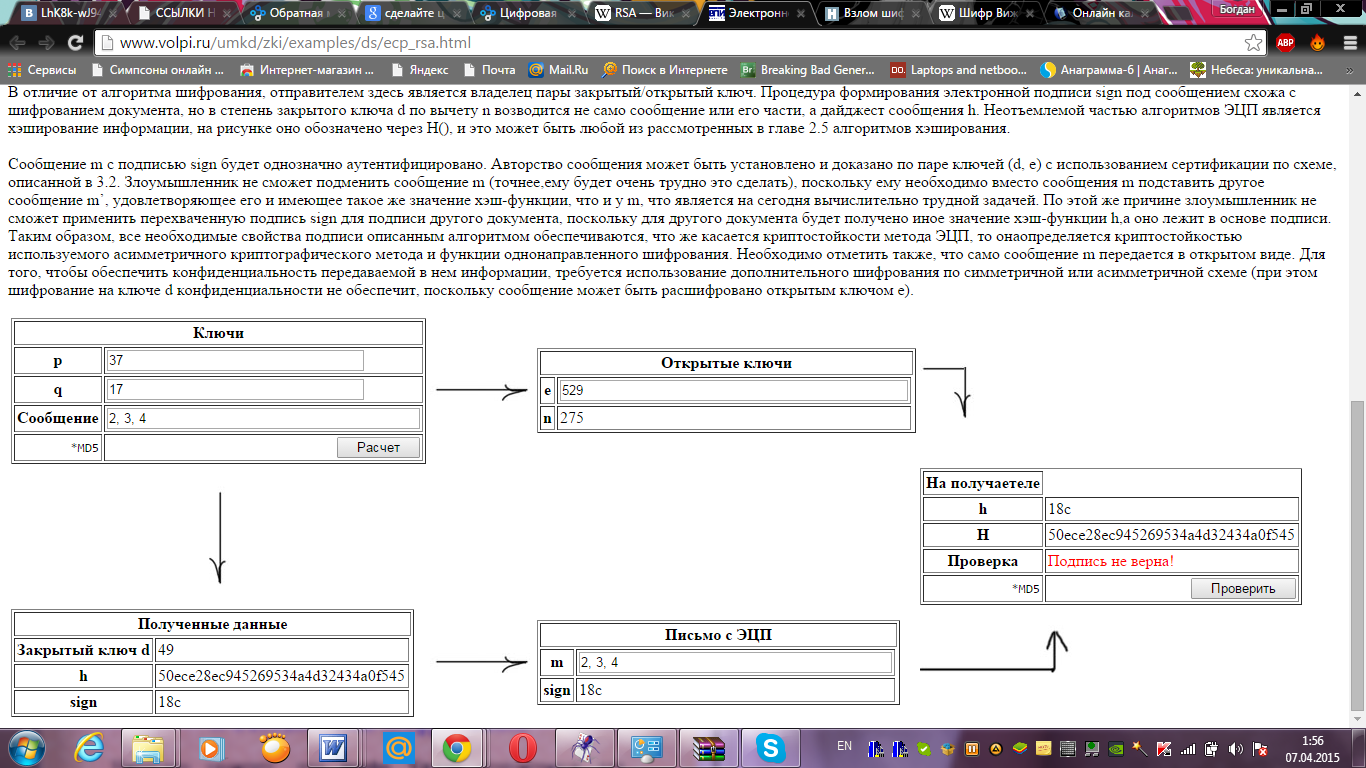Click the Расчет button

(x=378, y=447)
